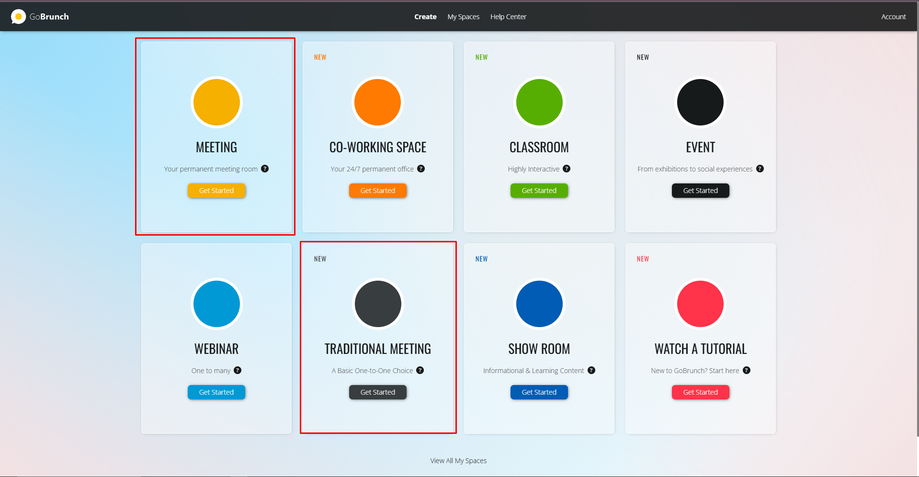
Task: Open the help icon next to One to many
Action: [x=237, y=370]
